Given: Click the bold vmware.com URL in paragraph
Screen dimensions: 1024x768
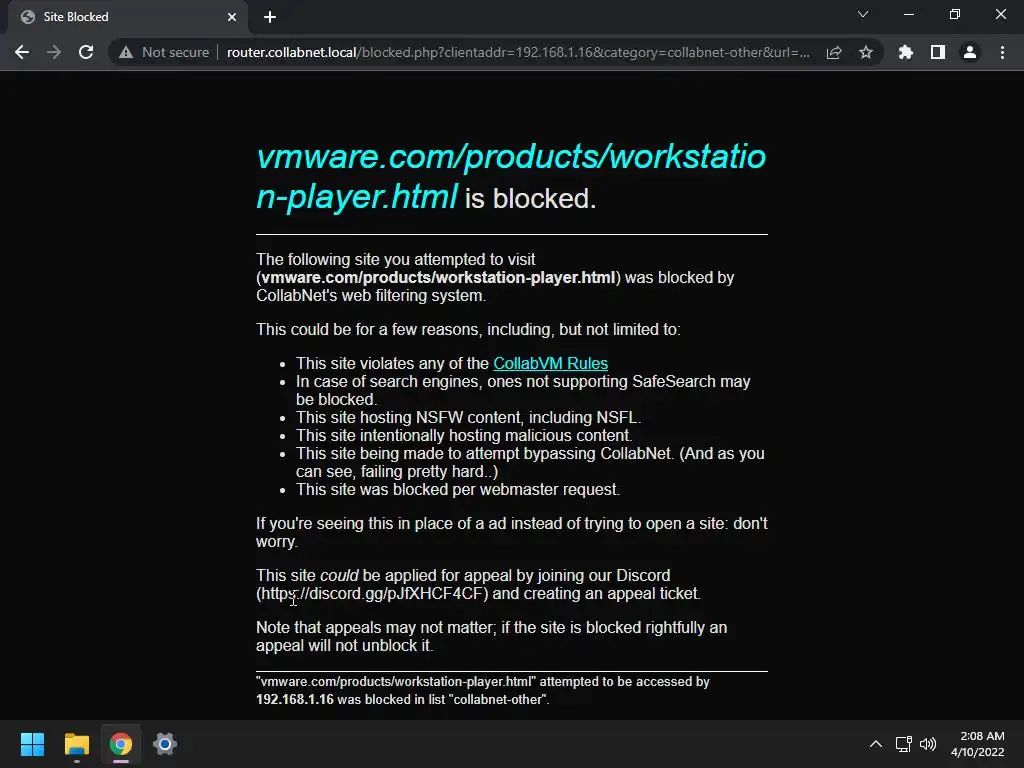Looking at the screenshot, I should tap(438, 278).
